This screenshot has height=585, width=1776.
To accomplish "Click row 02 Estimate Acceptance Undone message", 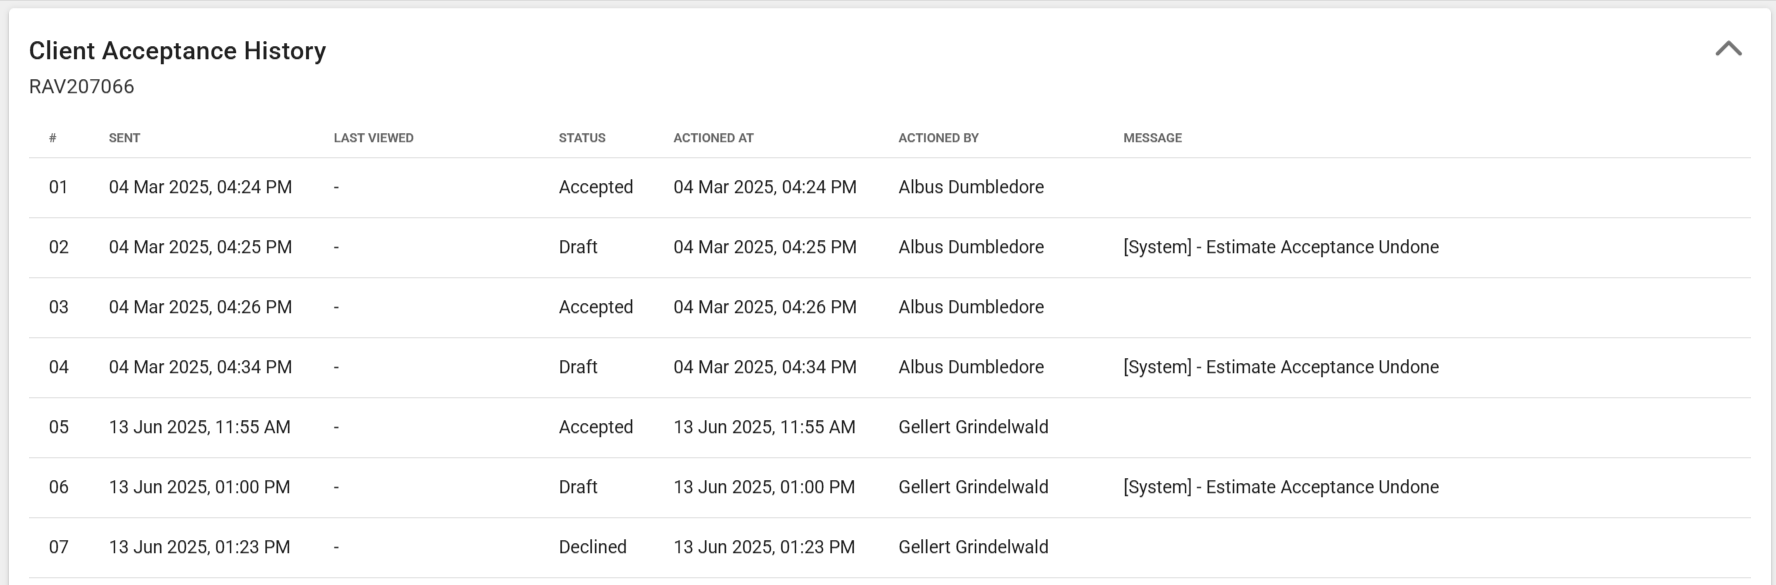I will tap(1280, 247).
